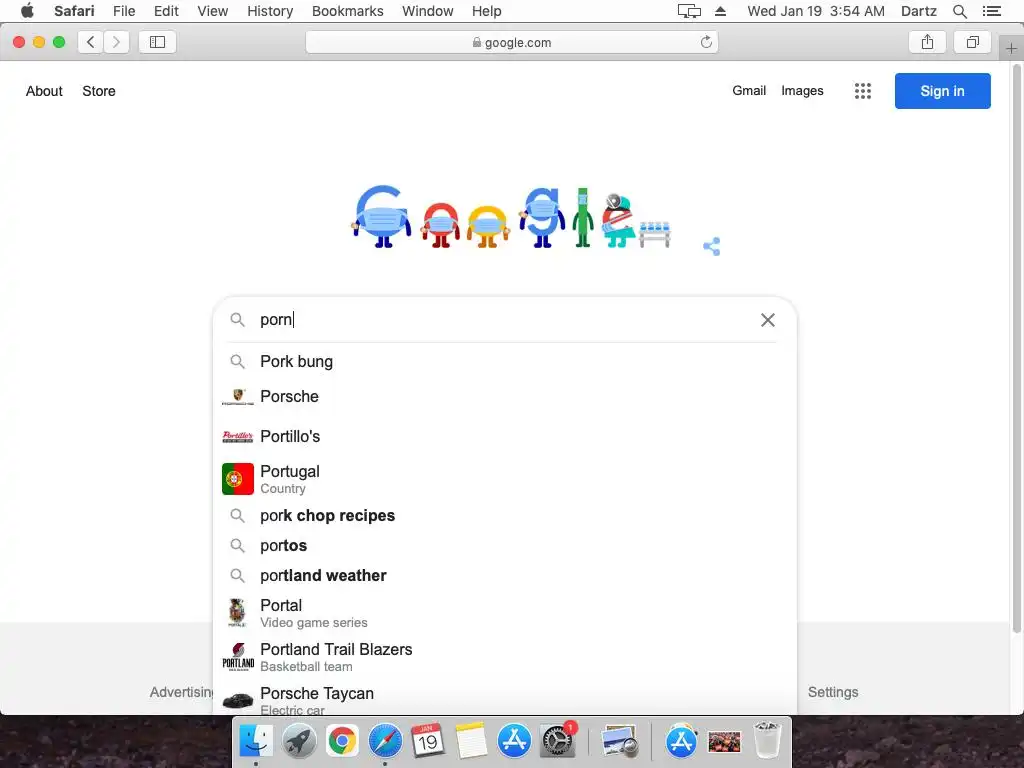Click the Safari forward arrow button
The image size is (1024, 768).
116,42
